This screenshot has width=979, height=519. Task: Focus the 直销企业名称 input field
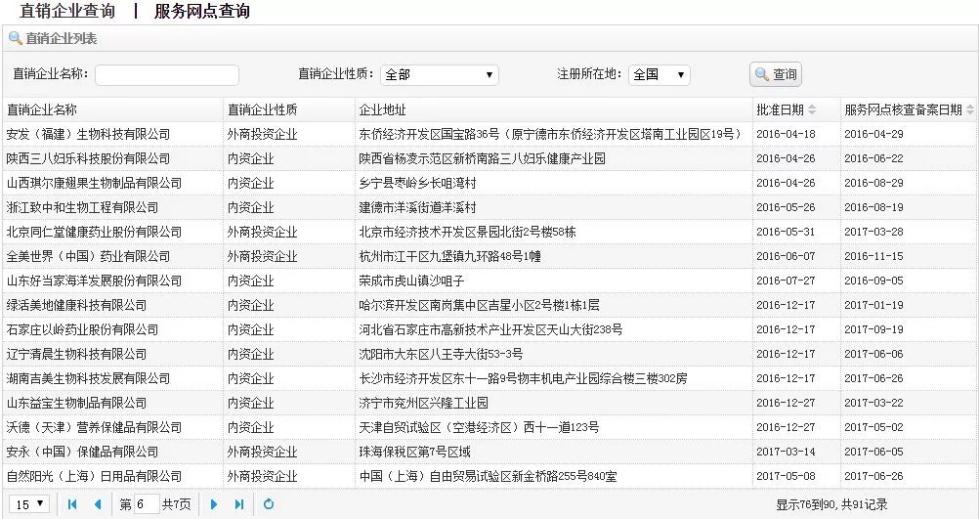pyautogui.click(x=167, y=75)
